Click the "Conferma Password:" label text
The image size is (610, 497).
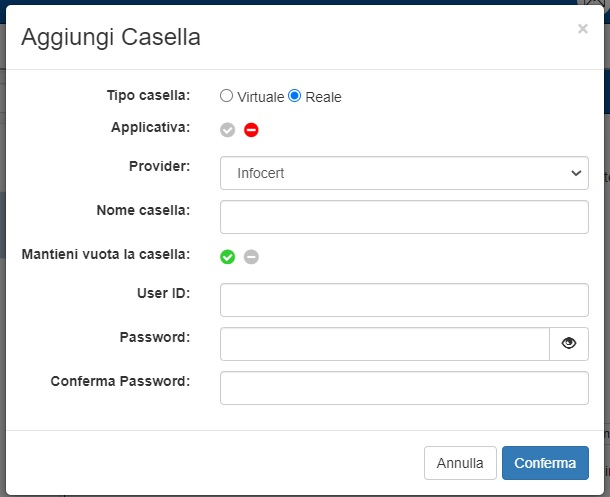click(120, 381)
